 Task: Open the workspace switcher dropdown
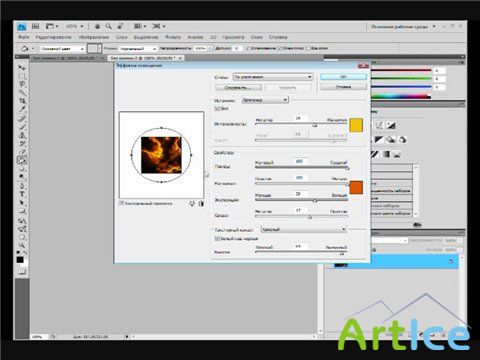point(403,26)
